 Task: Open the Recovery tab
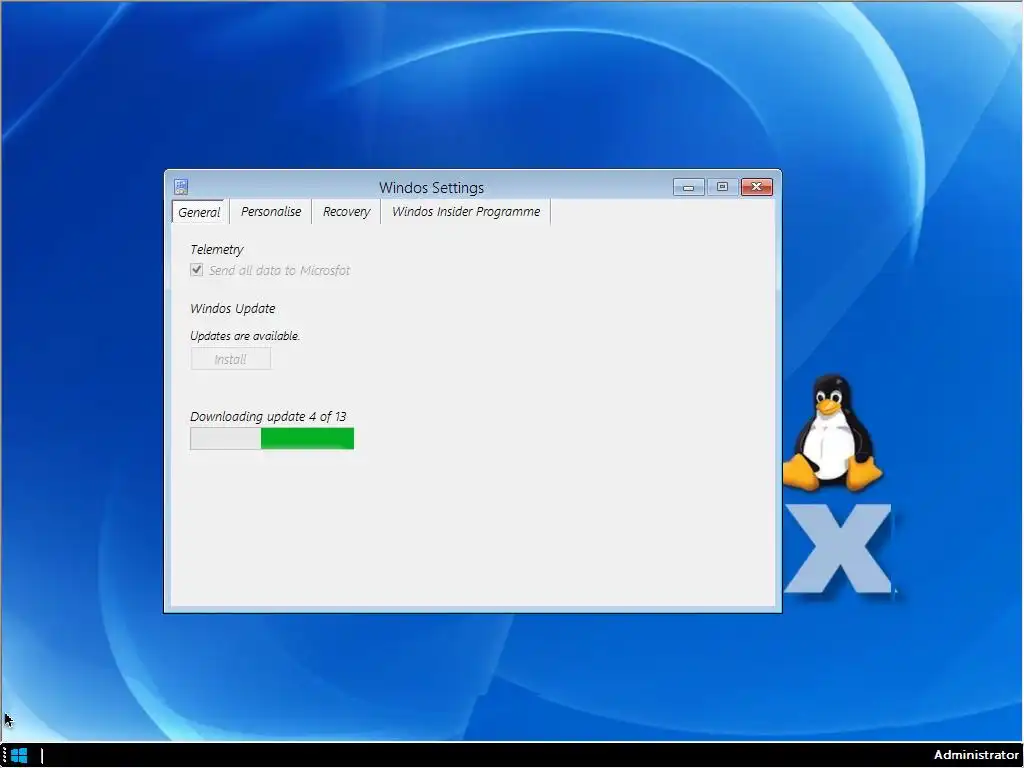(346, 212)
